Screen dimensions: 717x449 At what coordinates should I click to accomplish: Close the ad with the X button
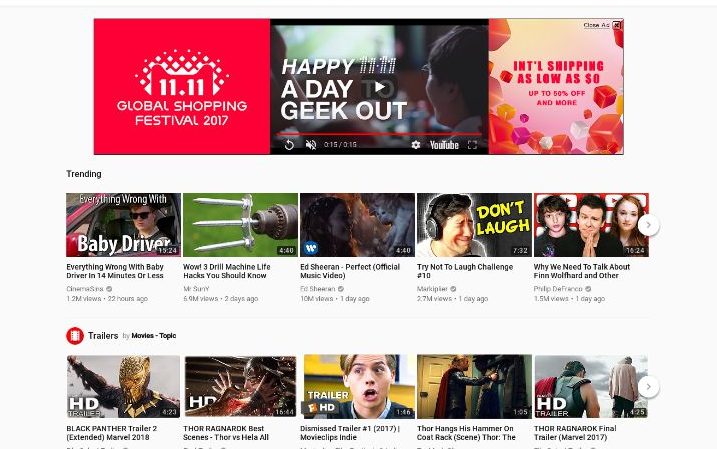pos(617,25)
